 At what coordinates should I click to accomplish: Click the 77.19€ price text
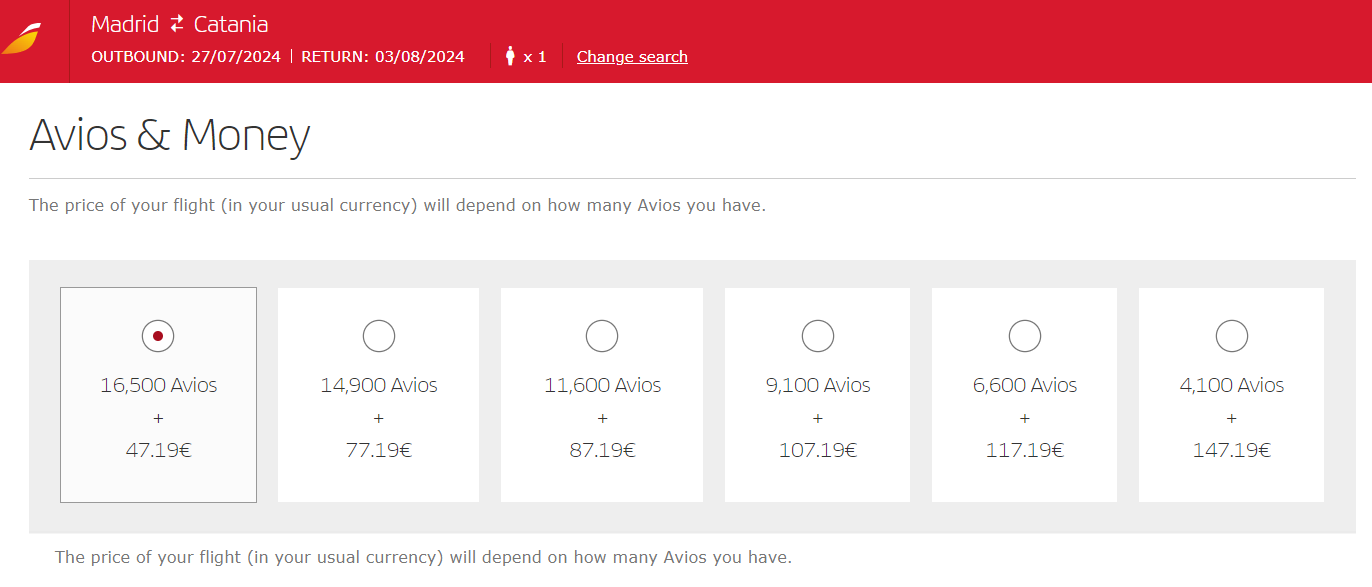pyautogui.click(x=379, y=450)
